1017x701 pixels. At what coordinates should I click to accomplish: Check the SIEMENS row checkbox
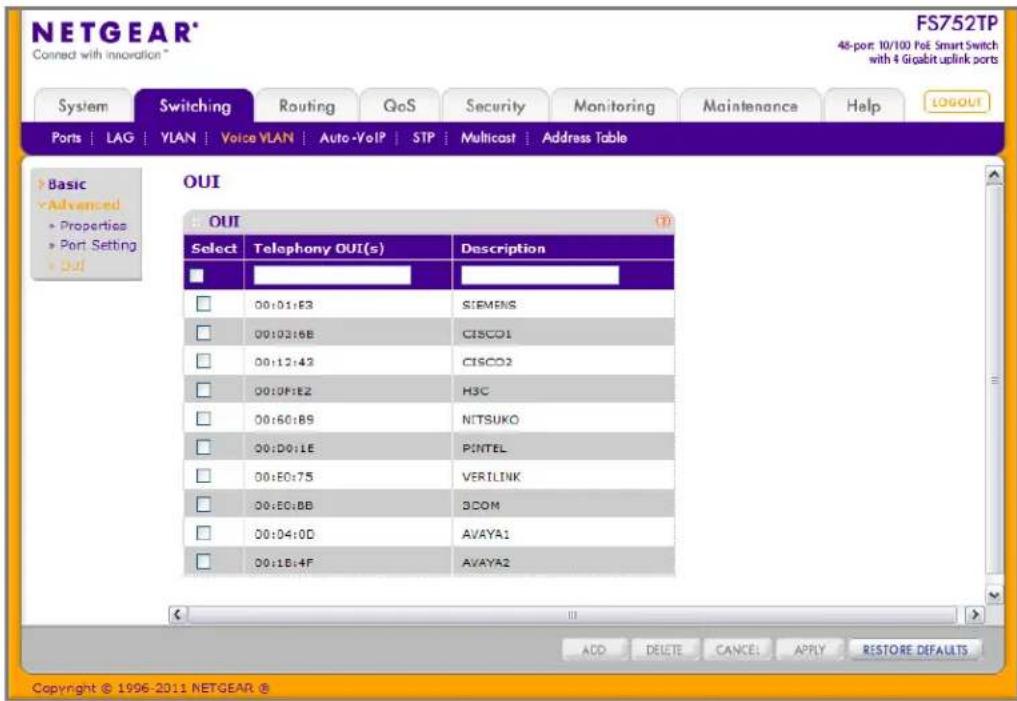pyautogui.click(x=204, y=303)
